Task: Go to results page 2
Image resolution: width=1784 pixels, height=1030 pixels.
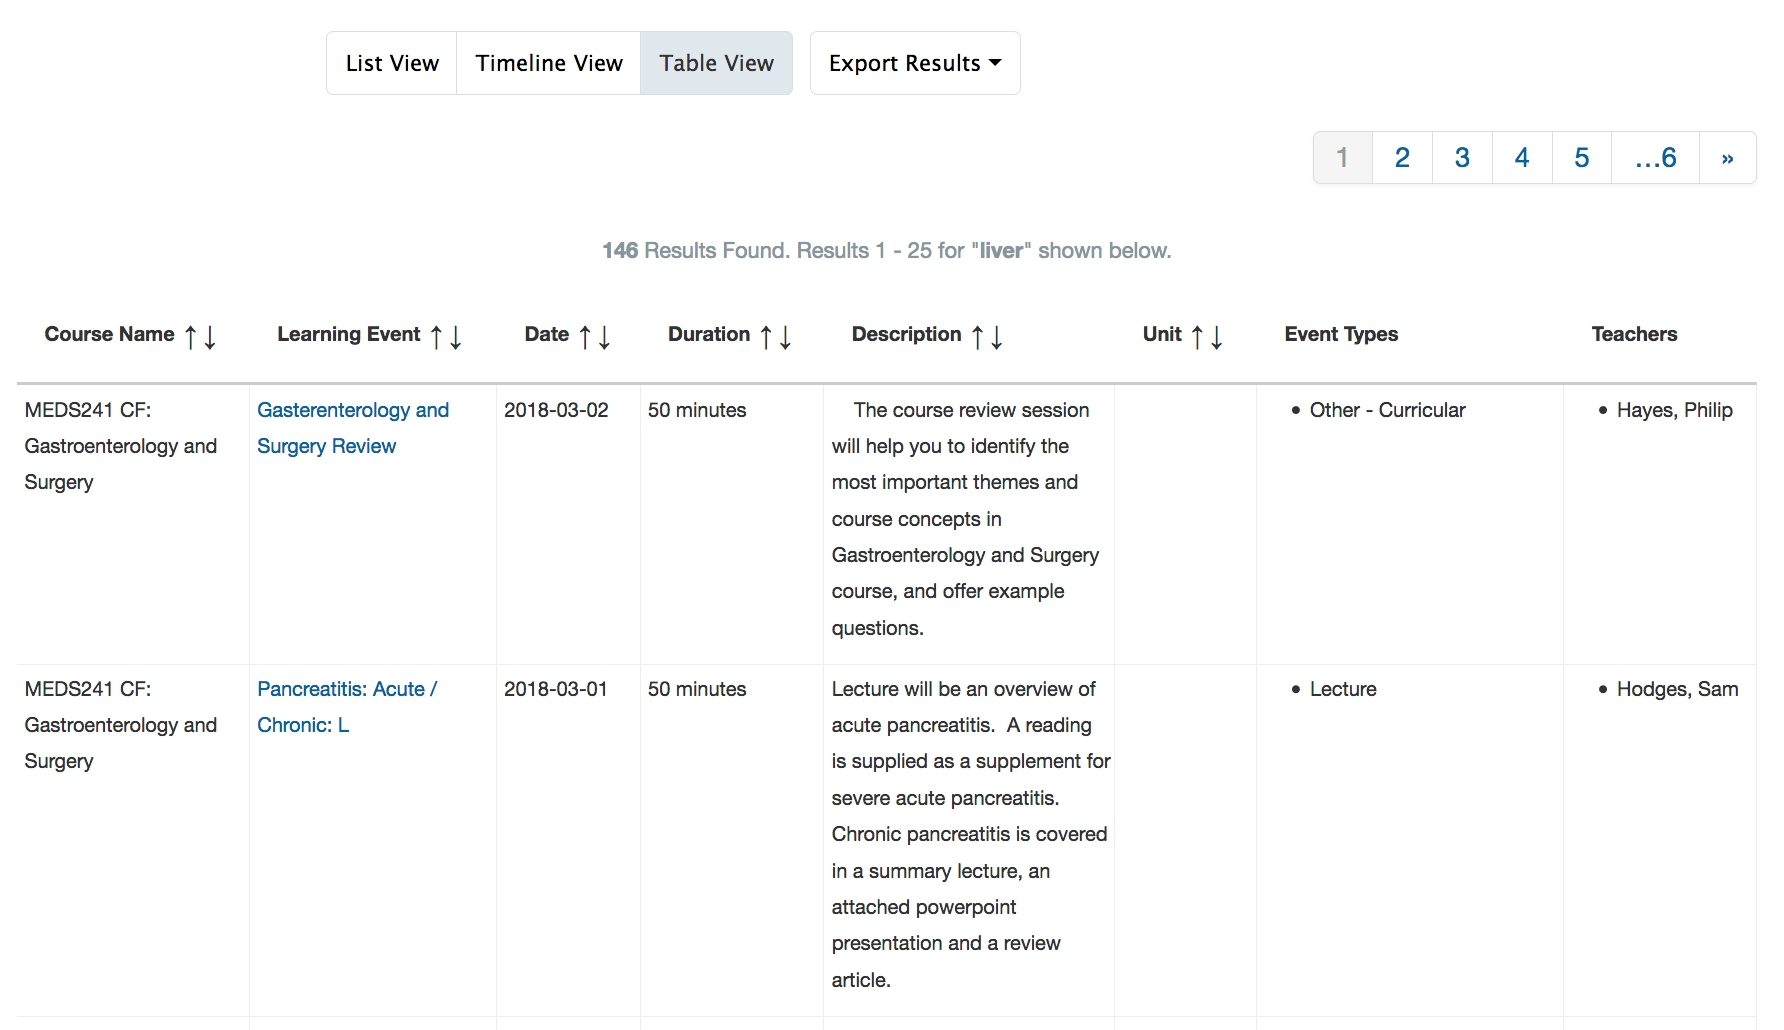Action: pyautogui.click(x=1402, y=158)
